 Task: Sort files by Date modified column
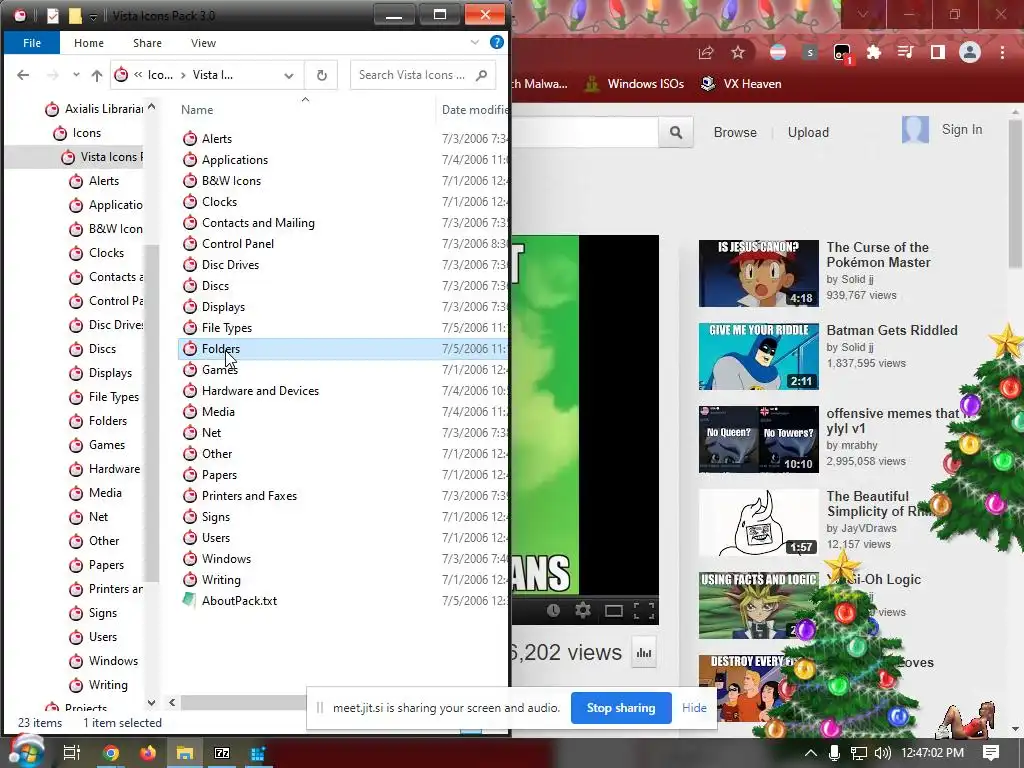tap(474, 110)
